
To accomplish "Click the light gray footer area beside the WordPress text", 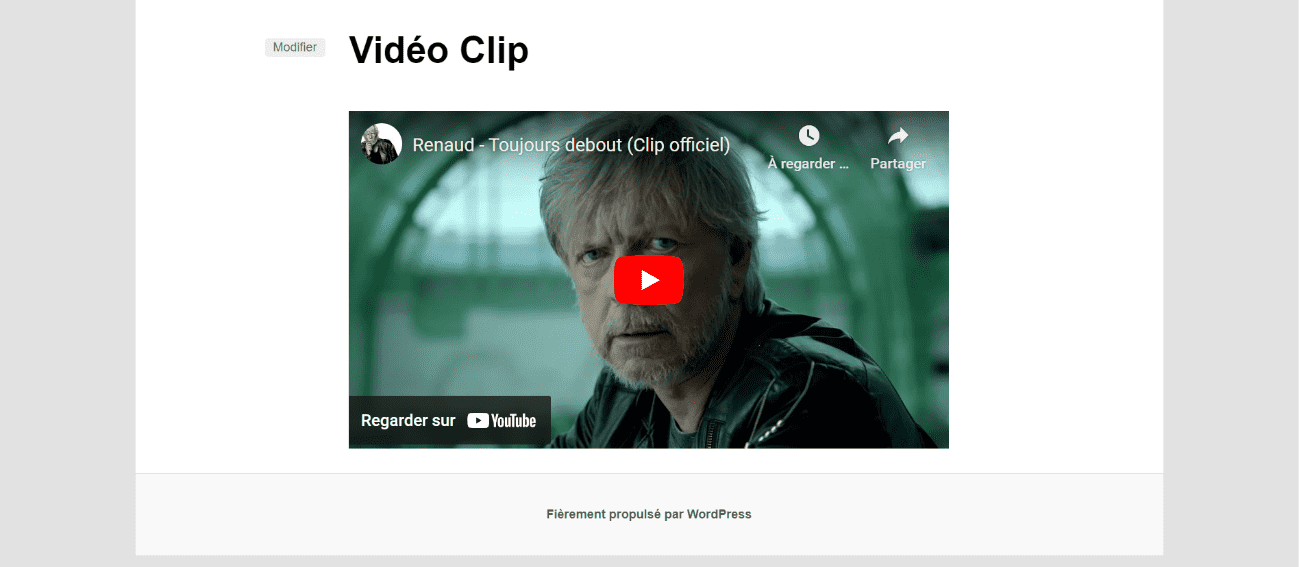I will 950,514.
